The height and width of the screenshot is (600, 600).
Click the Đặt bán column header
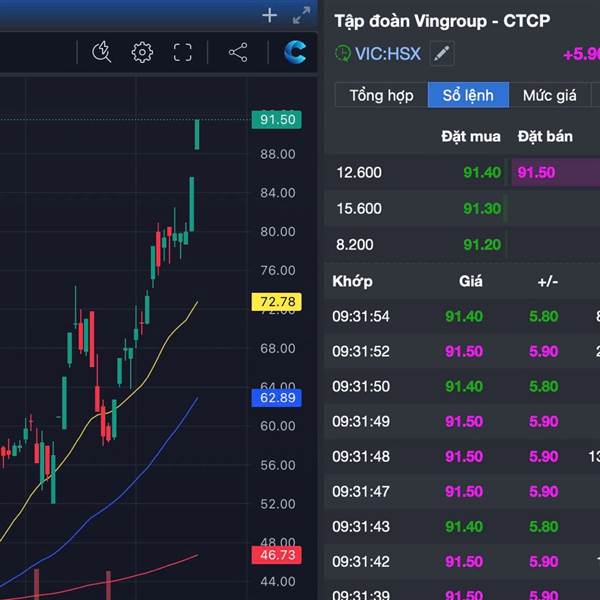(545, 137)
